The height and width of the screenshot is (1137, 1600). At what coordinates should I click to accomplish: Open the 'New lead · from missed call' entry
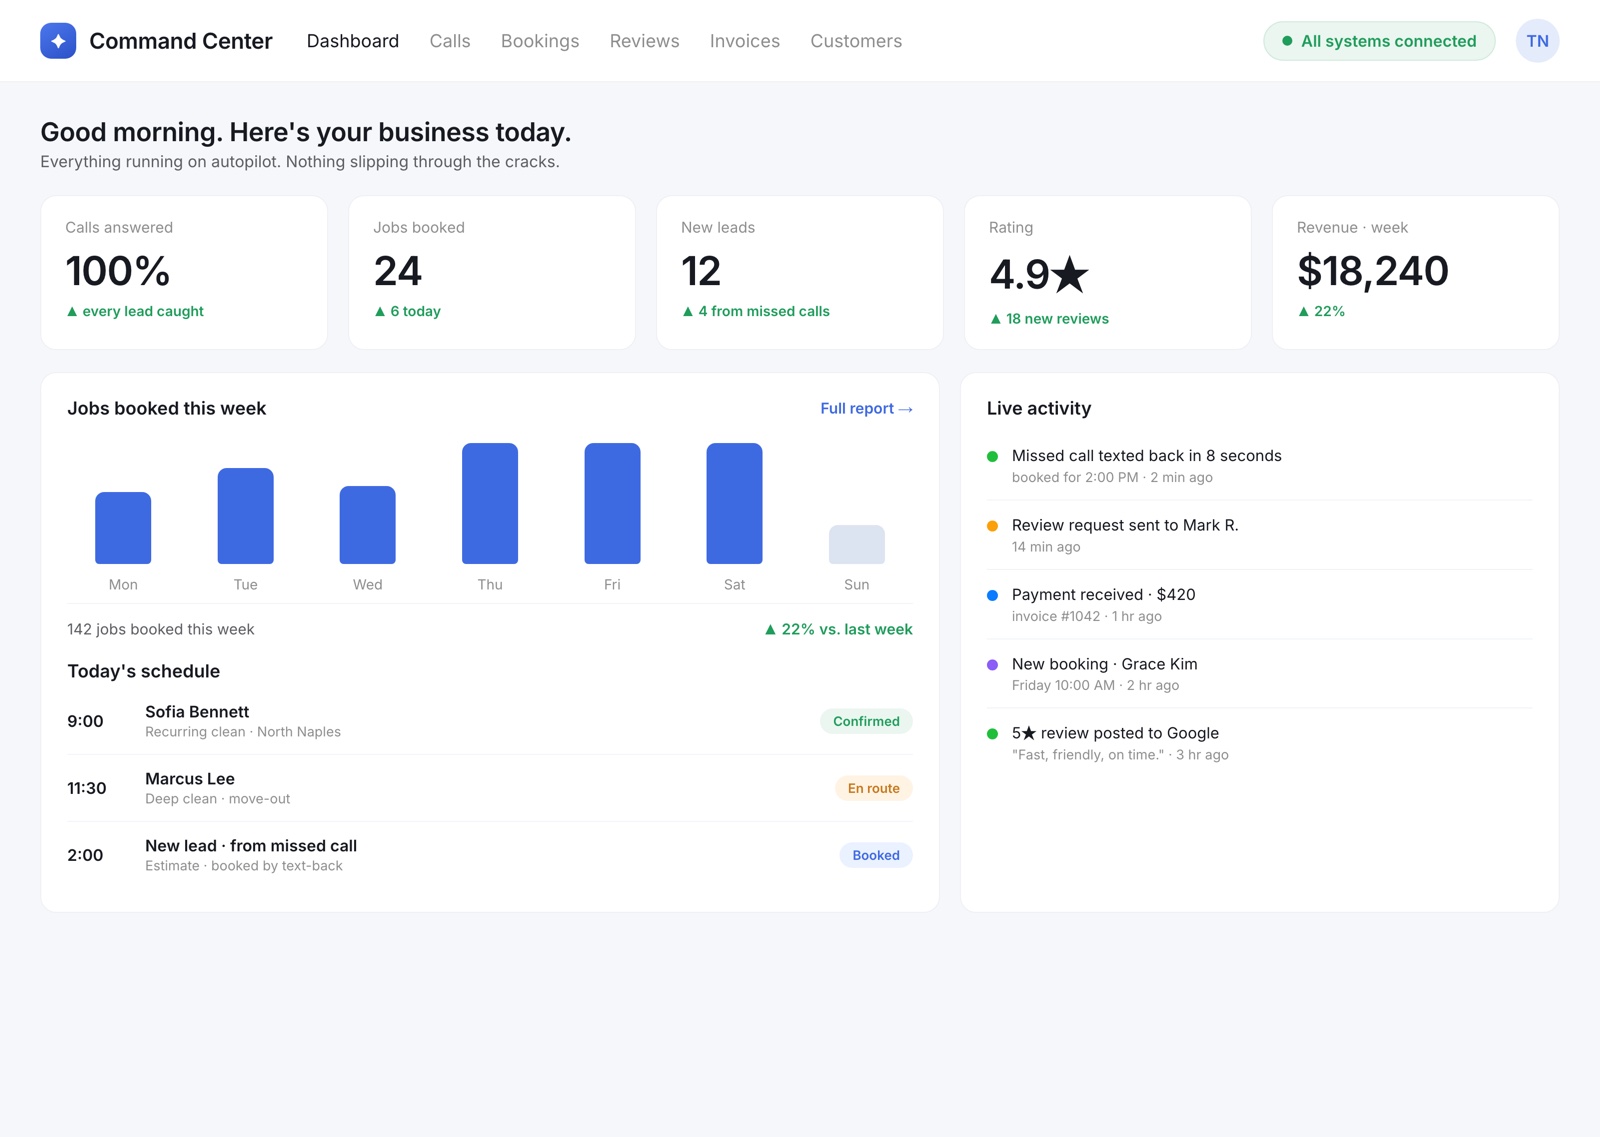click(490, 855)
